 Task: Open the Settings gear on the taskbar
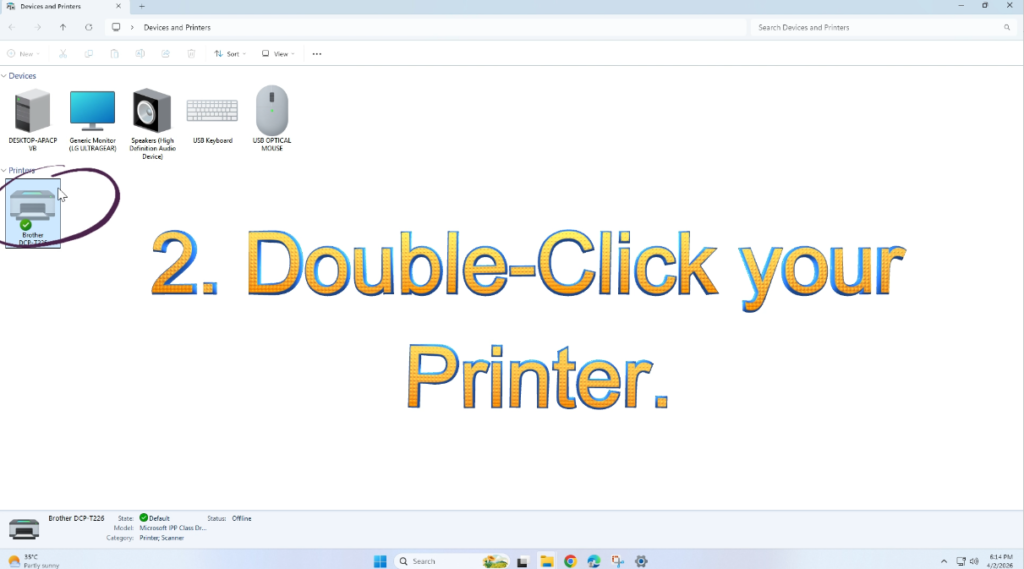[x=641, y=561]
